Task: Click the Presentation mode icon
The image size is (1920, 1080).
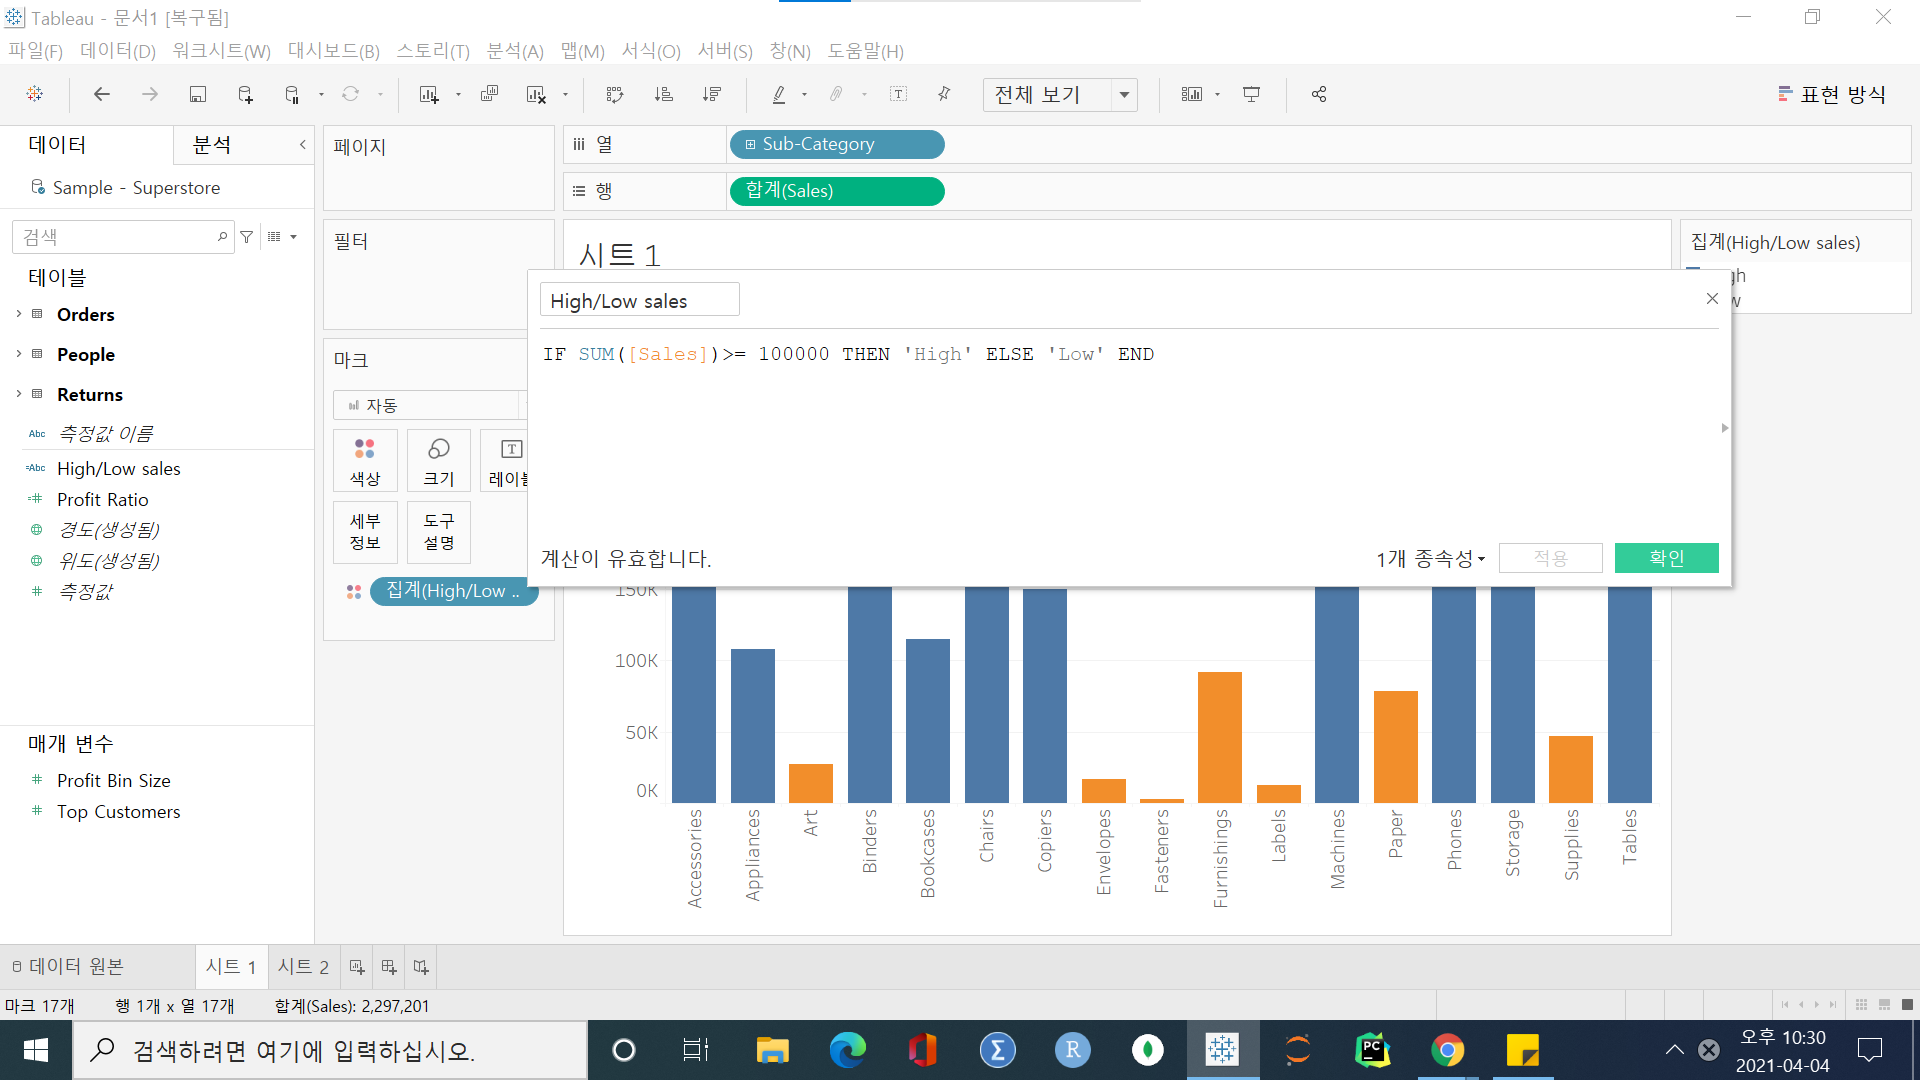Action: (1251, 94)
